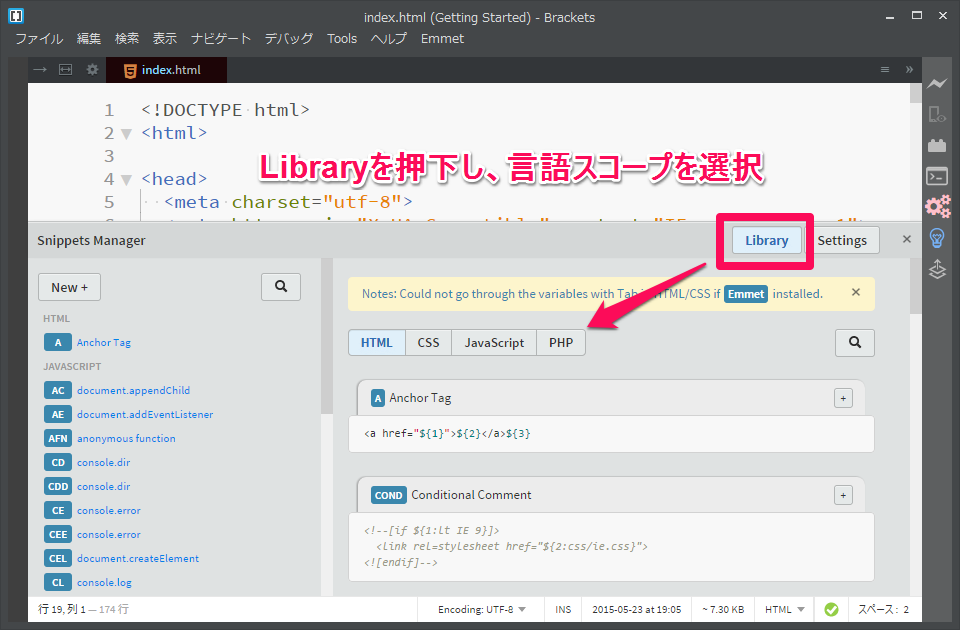Image resolution: width=960 pixels, height=630 pixels.
Task: Open the 表示 menu
Action: 165,39
